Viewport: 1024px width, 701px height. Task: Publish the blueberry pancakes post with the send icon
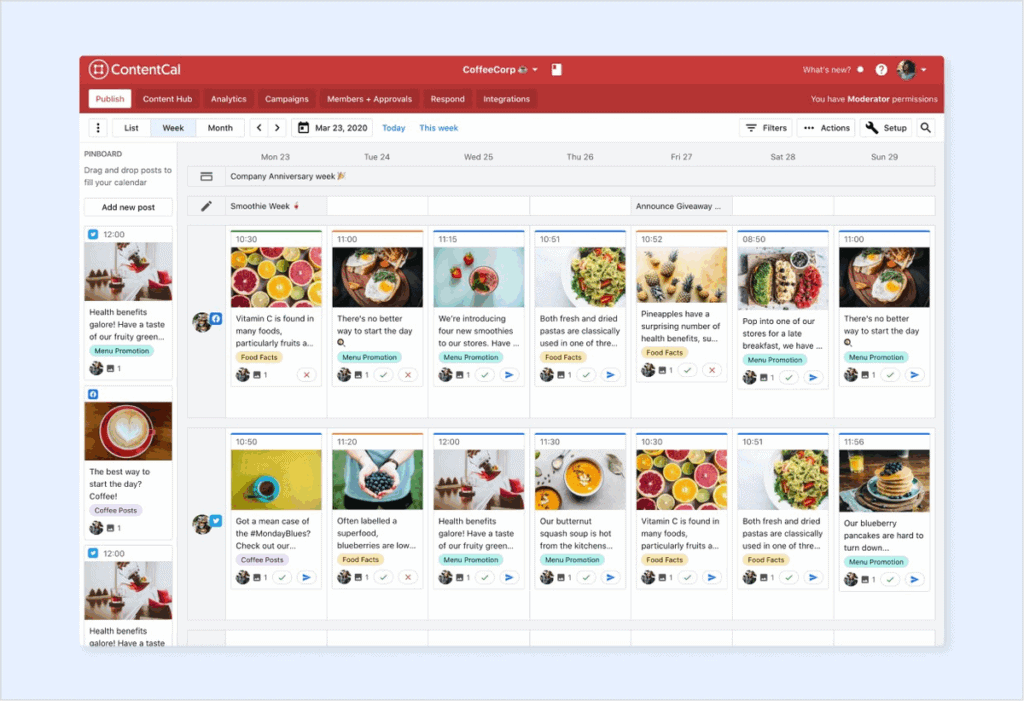915,578
